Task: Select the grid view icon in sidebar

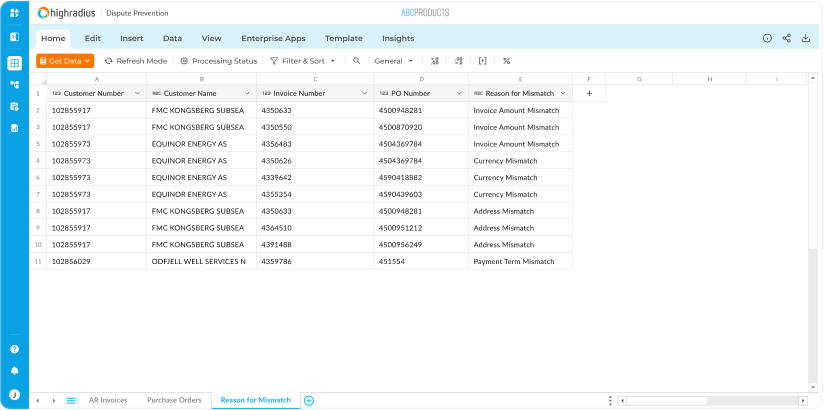Action: [14, 63]
